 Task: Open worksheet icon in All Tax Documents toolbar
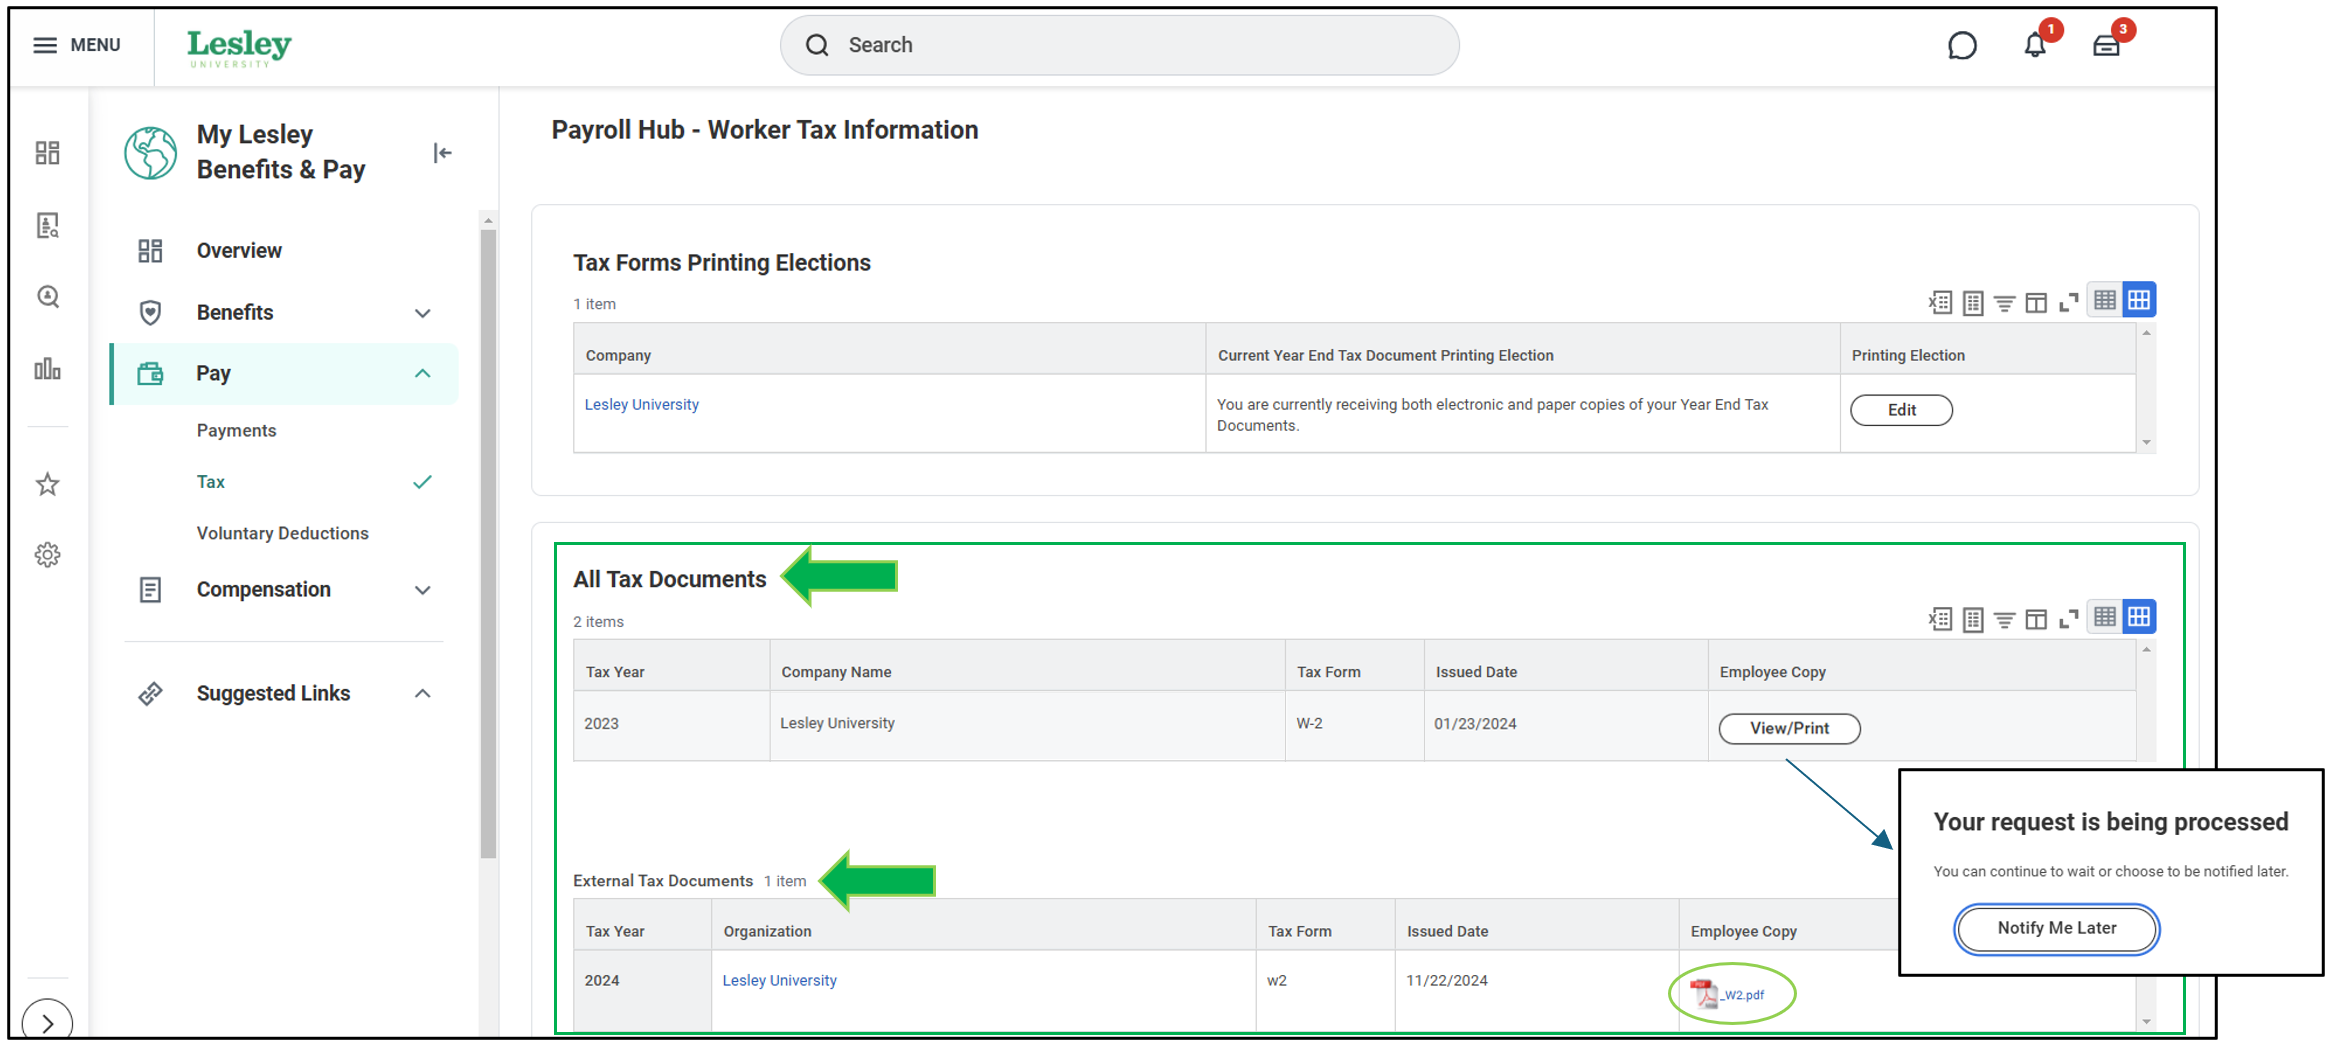[x=1973, y=619]
